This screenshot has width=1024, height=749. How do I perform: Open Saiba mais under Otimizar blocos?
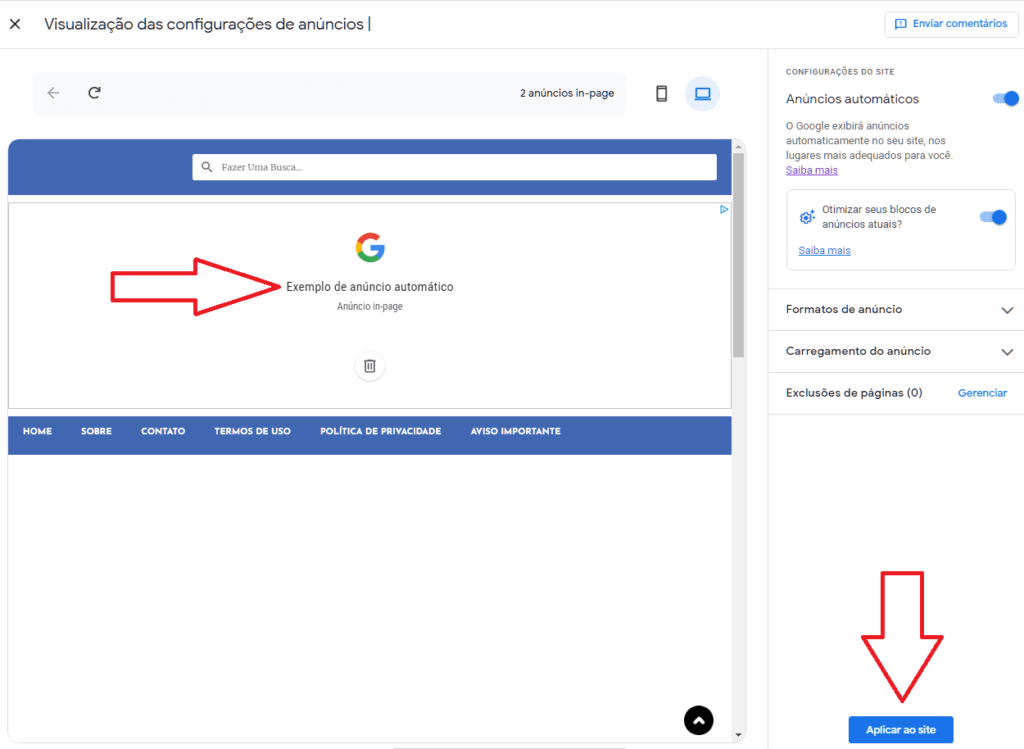(824, 251)
